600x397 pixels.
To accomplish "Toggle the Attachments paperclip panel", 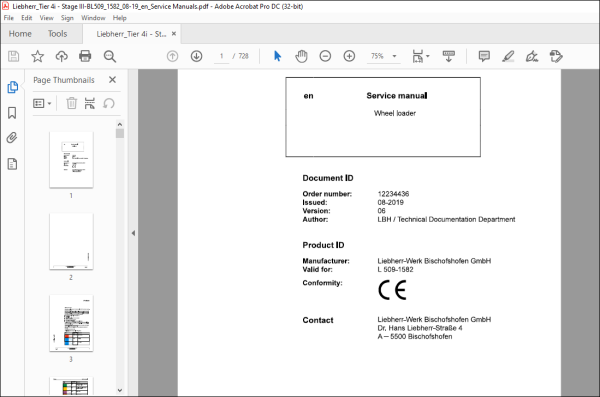I will (x=12, y=138).
